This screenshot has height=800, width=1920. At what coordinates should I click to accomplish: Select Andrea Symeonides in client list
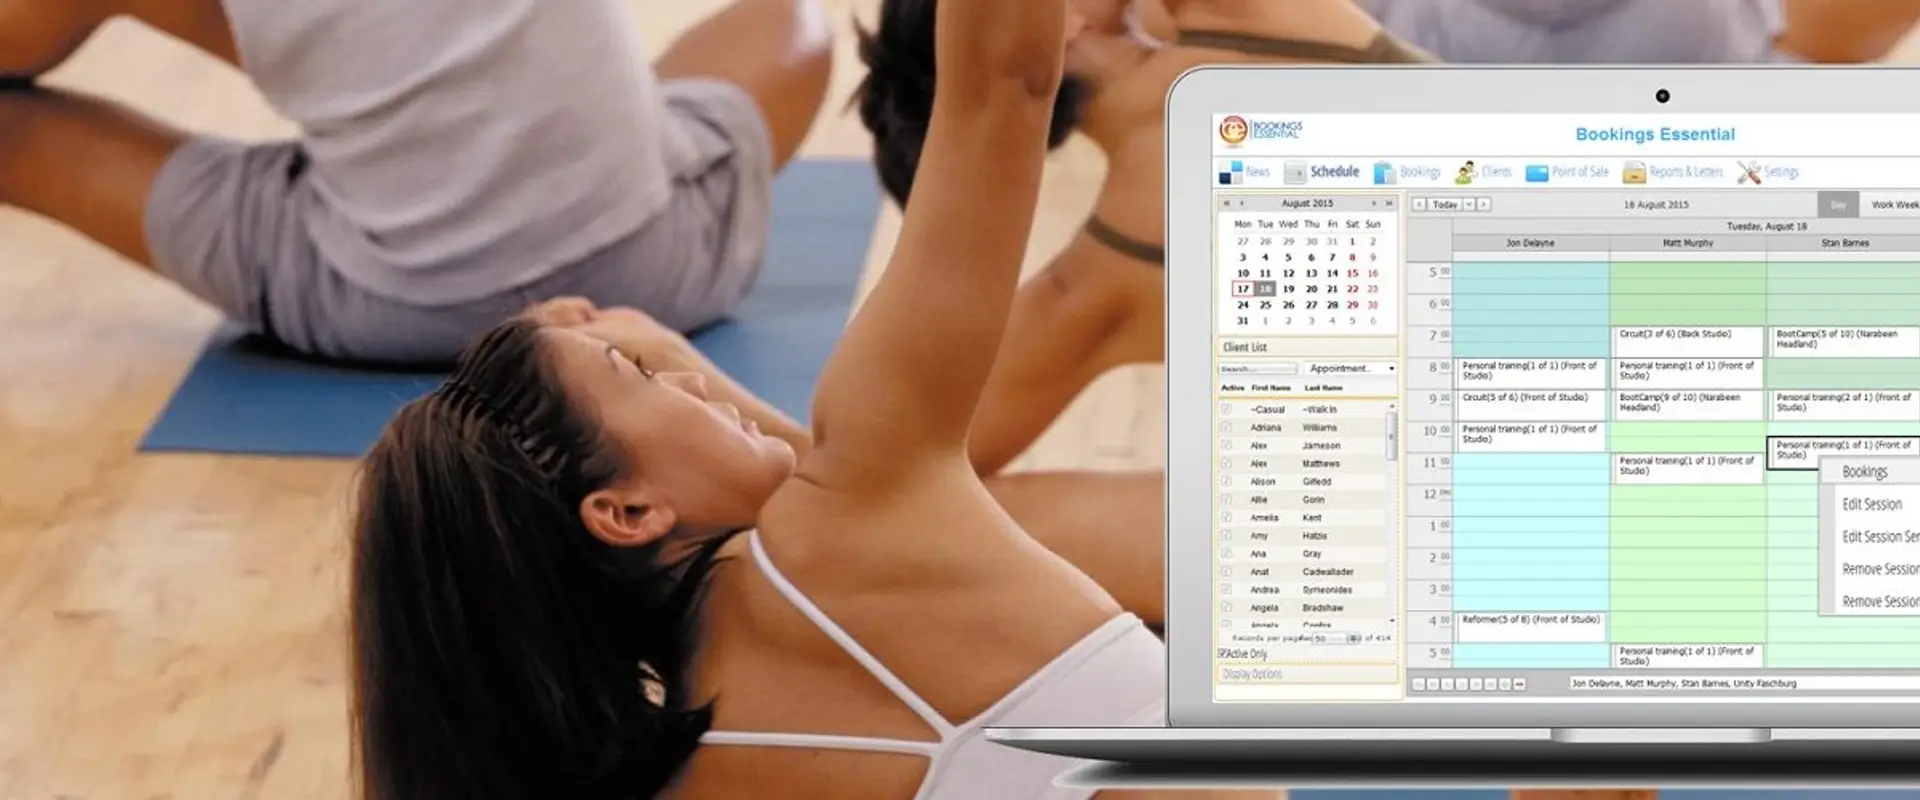[x=1302, y=590]
